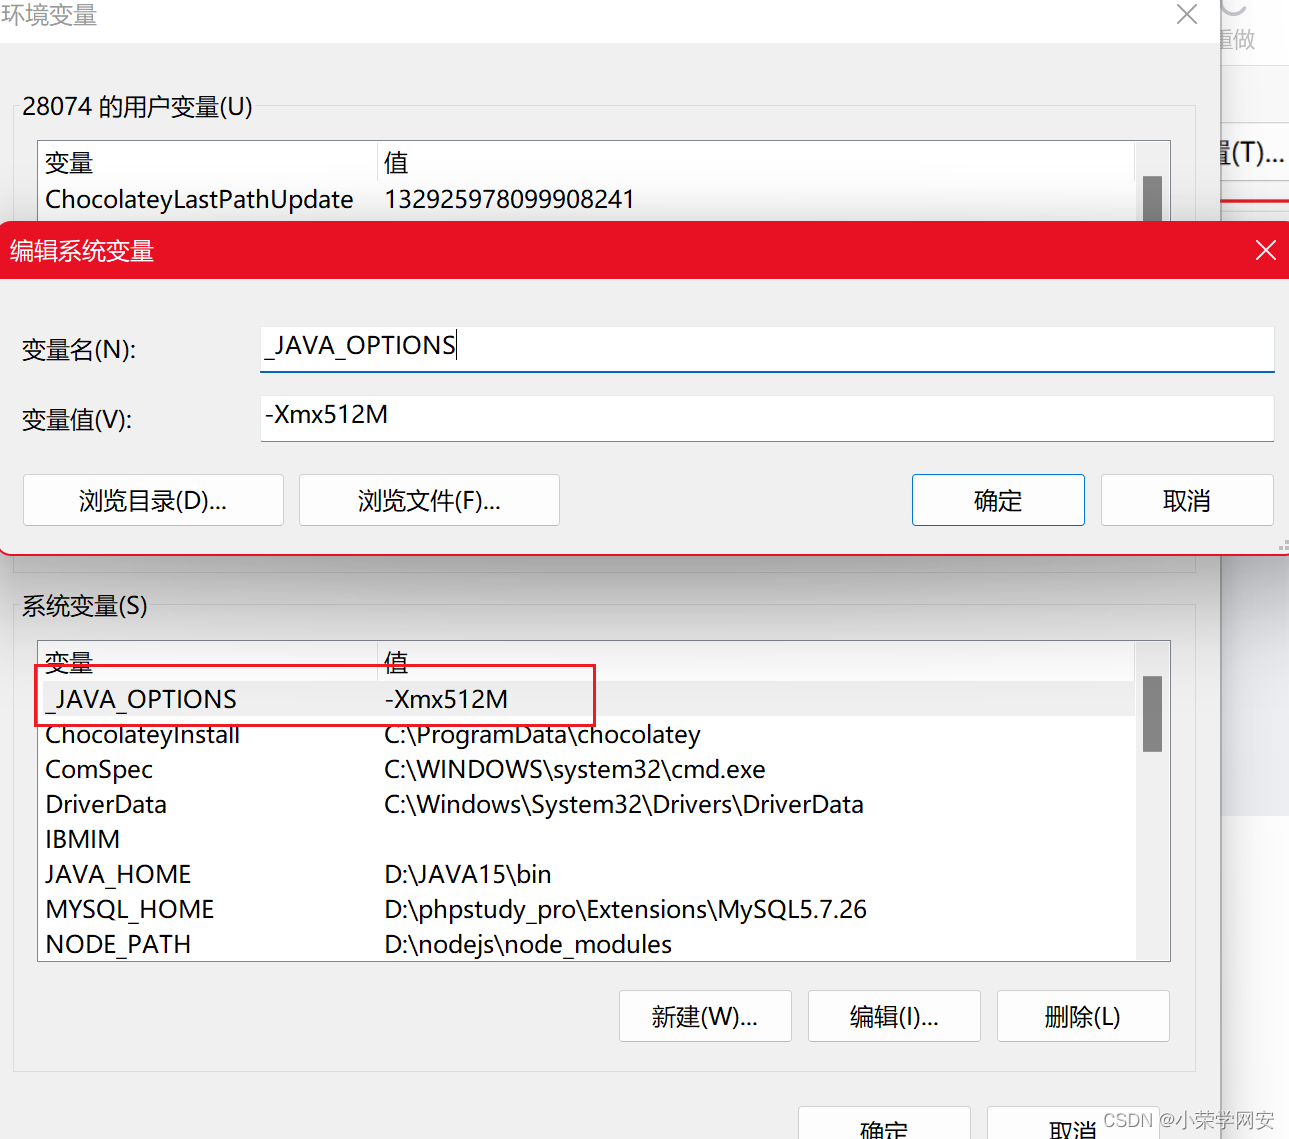Click value 132925978099908241 in user variables
The image size is (1289, 1139).
[x=509, y=199]
